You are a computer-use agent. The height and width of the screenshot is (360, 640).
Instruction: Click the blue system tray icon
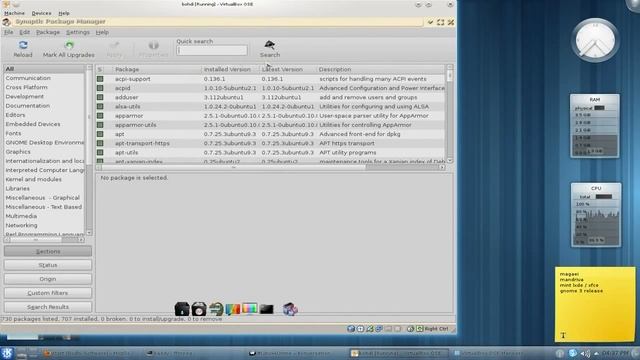[x=573, y=353]
